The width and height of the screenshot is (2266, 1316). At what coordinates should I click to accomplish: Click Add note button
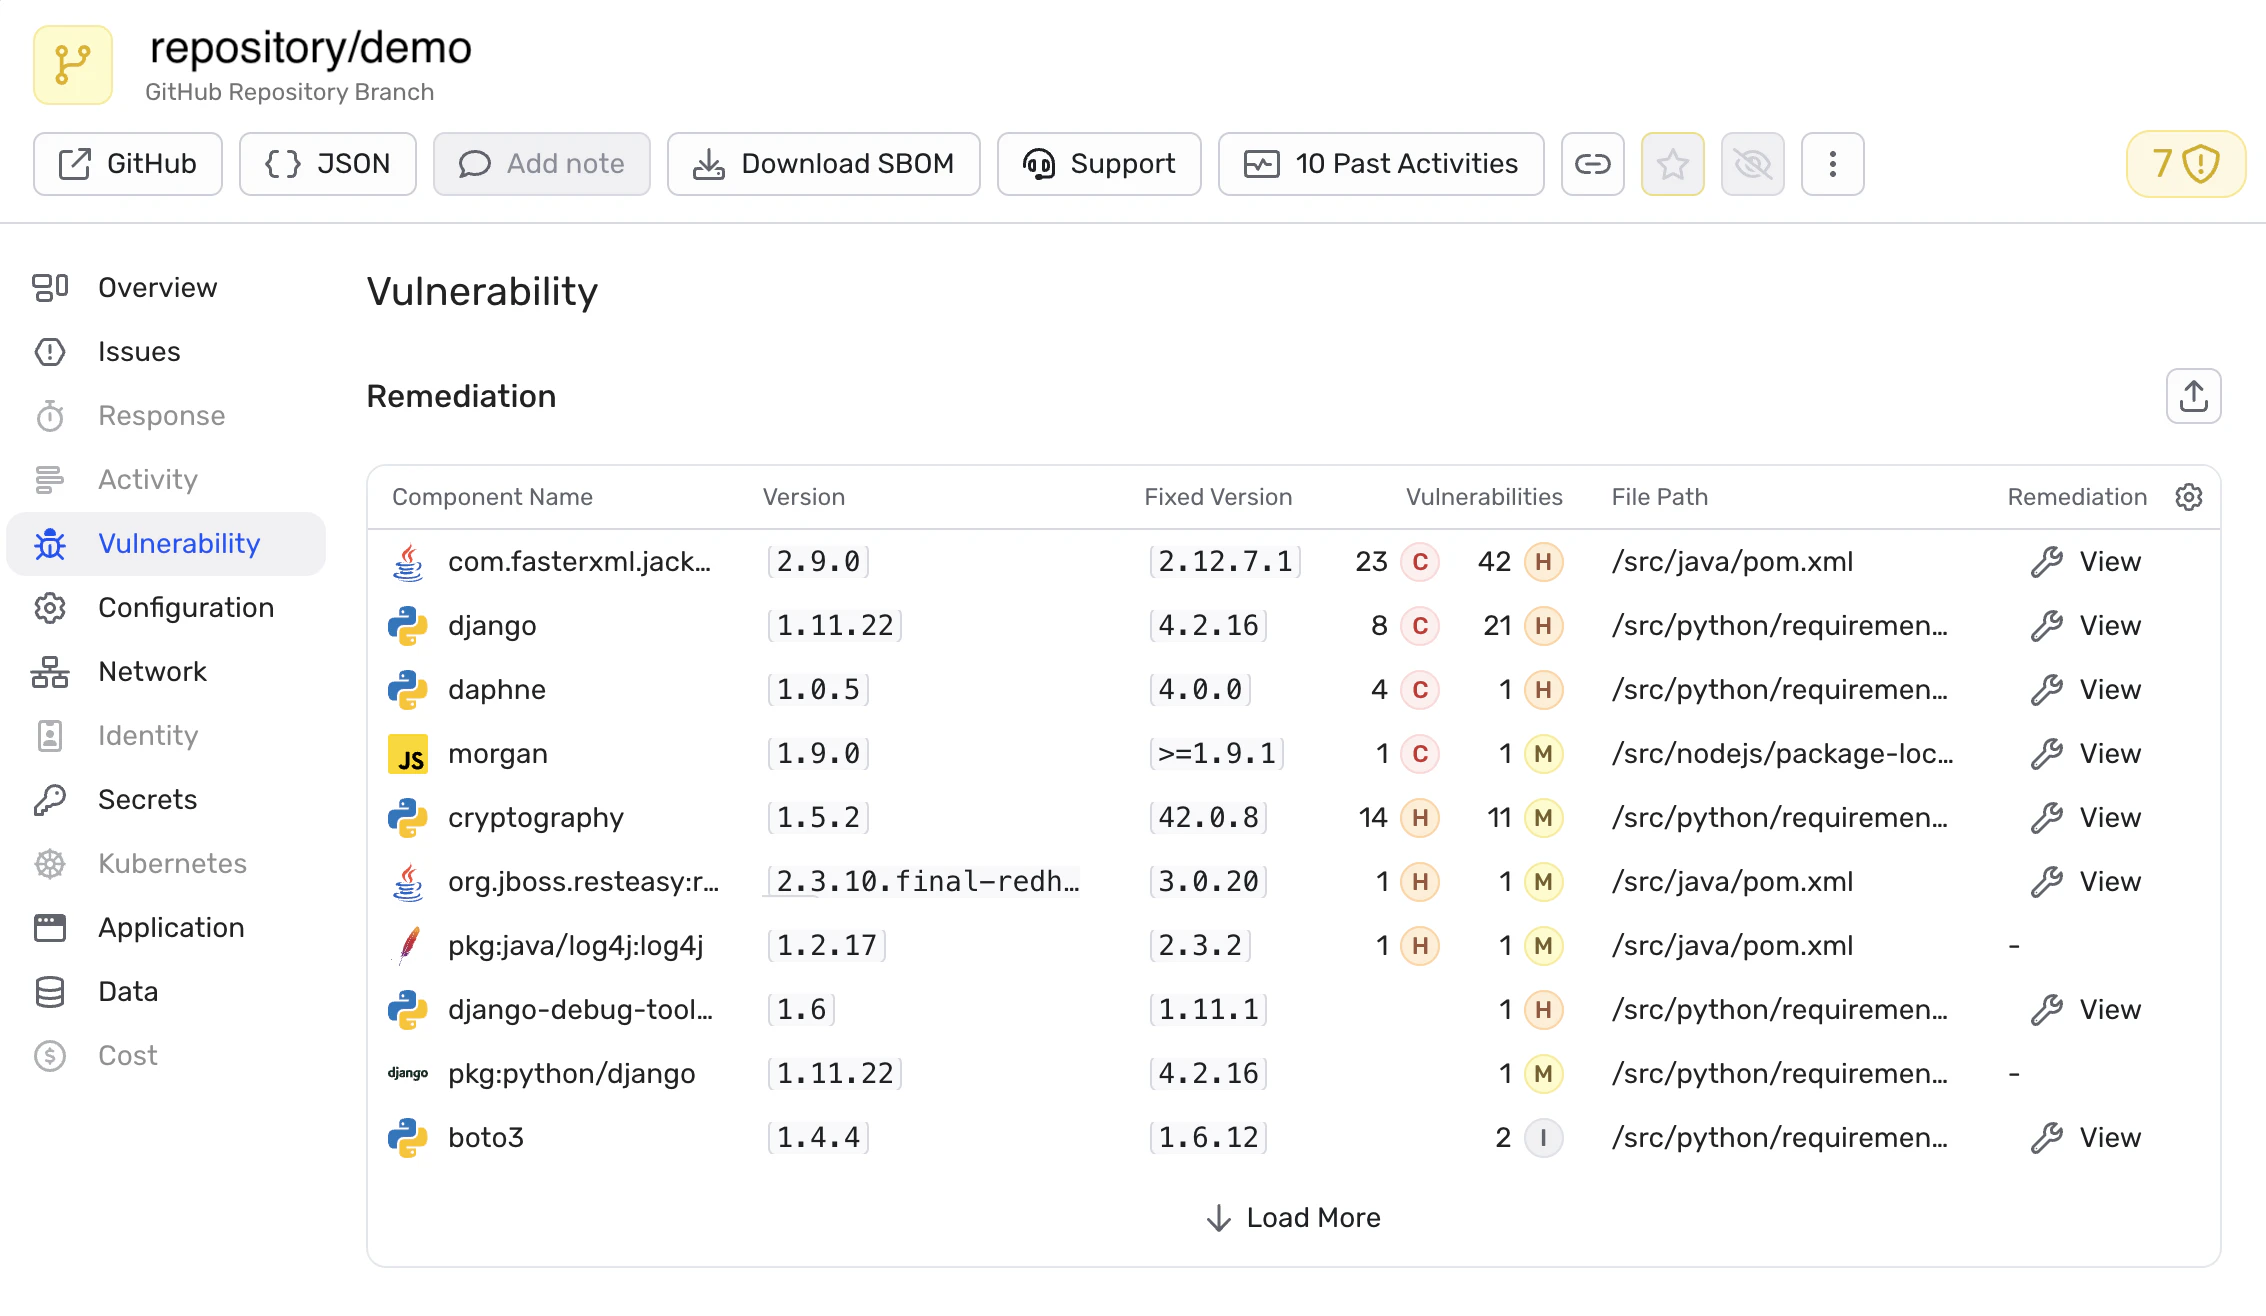tap(542, 164)
